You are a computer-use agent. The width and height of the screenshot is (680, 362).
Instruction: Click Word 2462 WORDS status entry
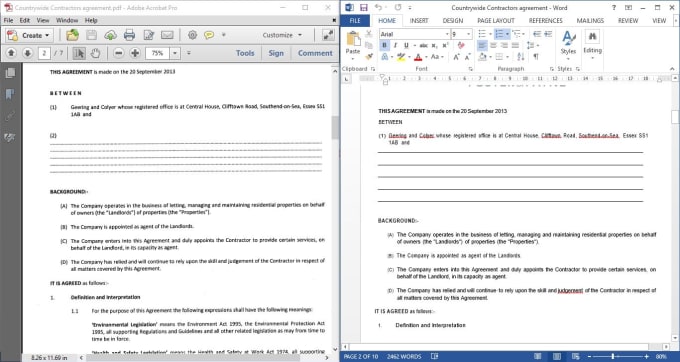(x=404, y=356)
